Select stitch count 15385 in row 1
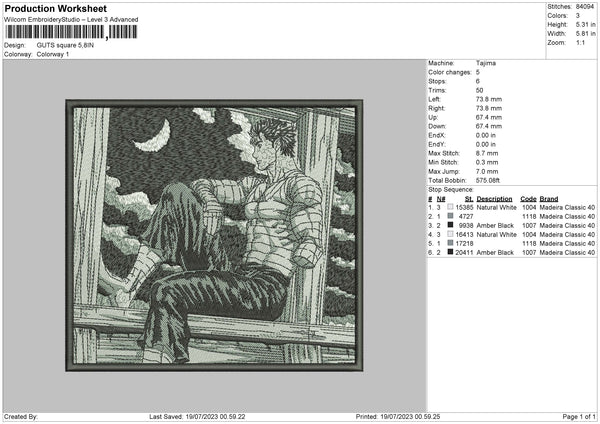Image resolution: width=600 pixels, height=424 pixels. pyautogui.click(x=465, y=207)
